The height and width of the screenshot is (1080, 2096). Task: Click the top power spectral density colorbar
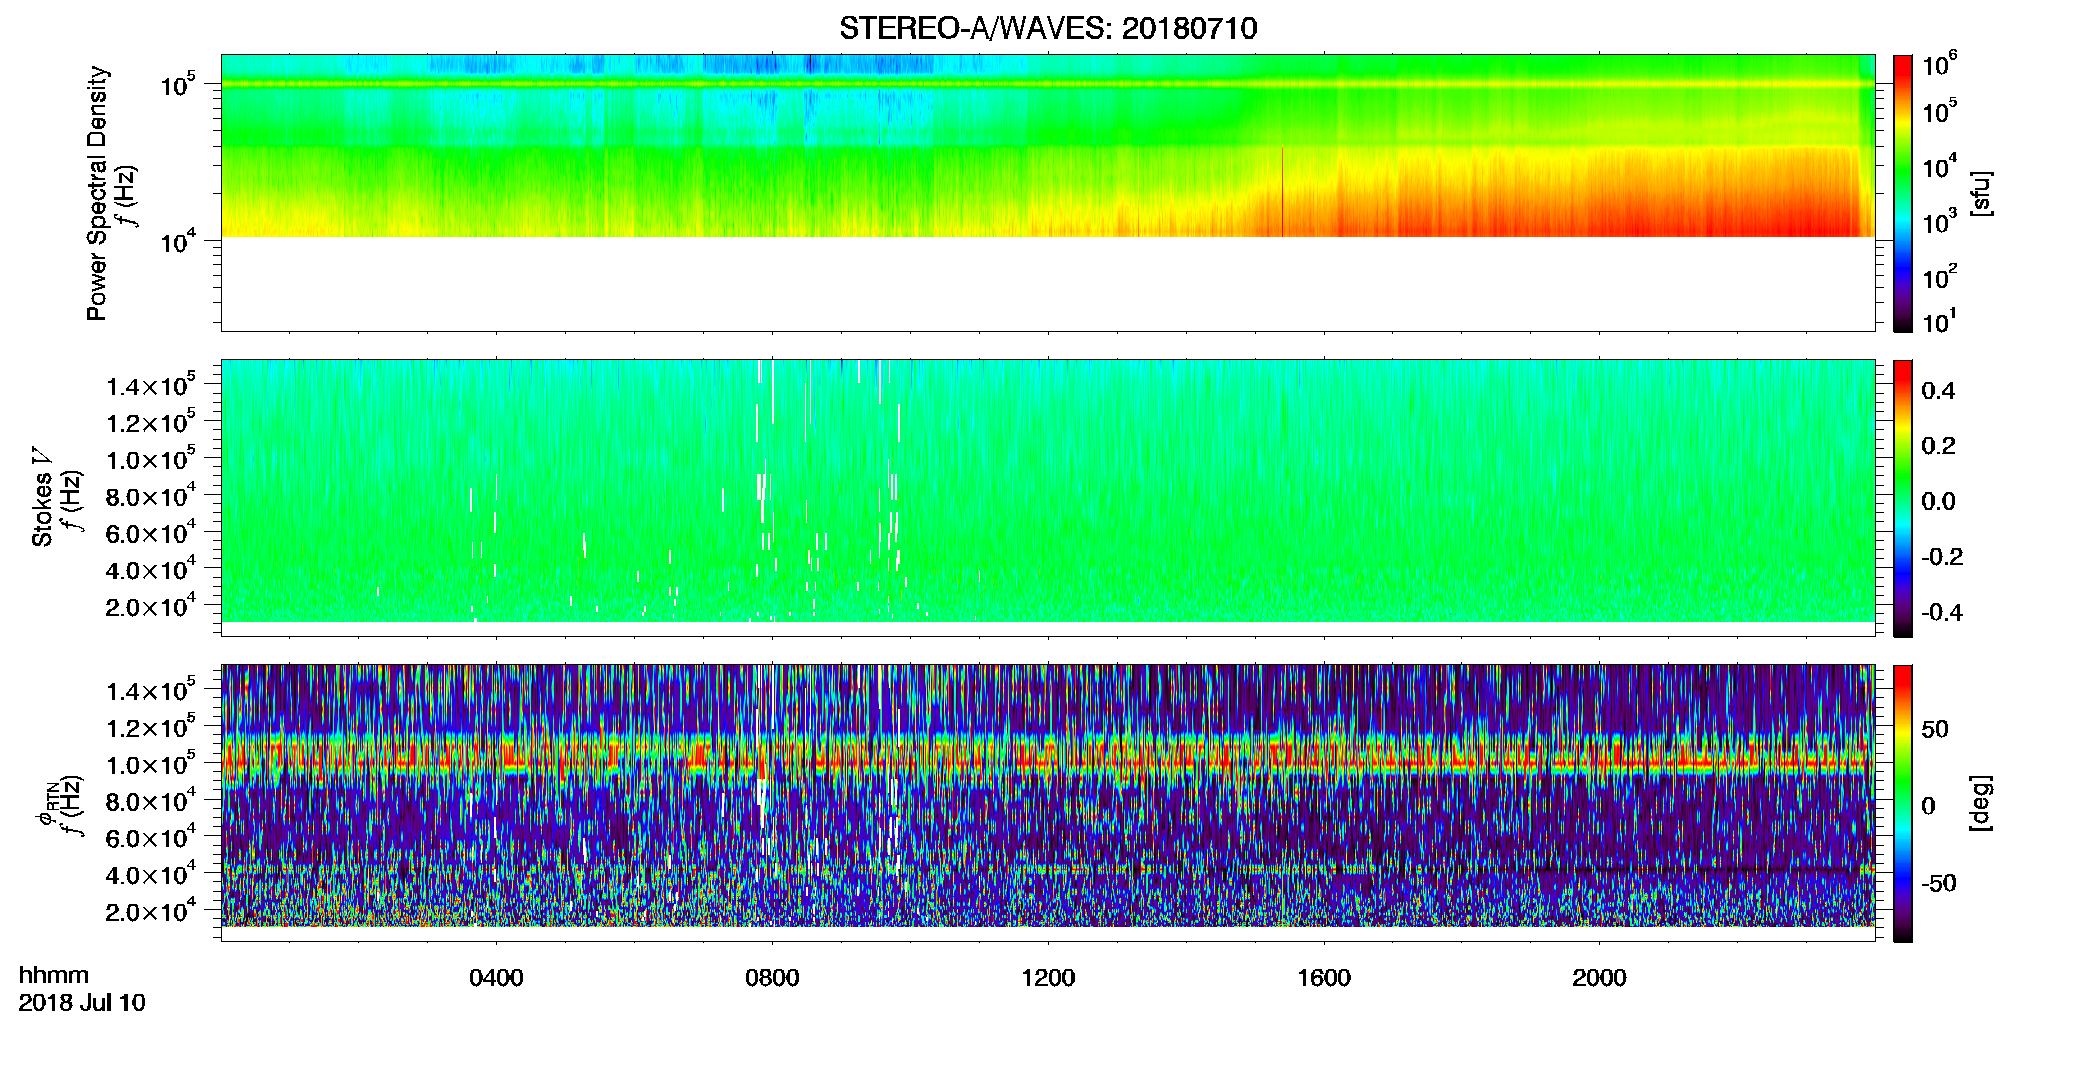pos(1903,193)
